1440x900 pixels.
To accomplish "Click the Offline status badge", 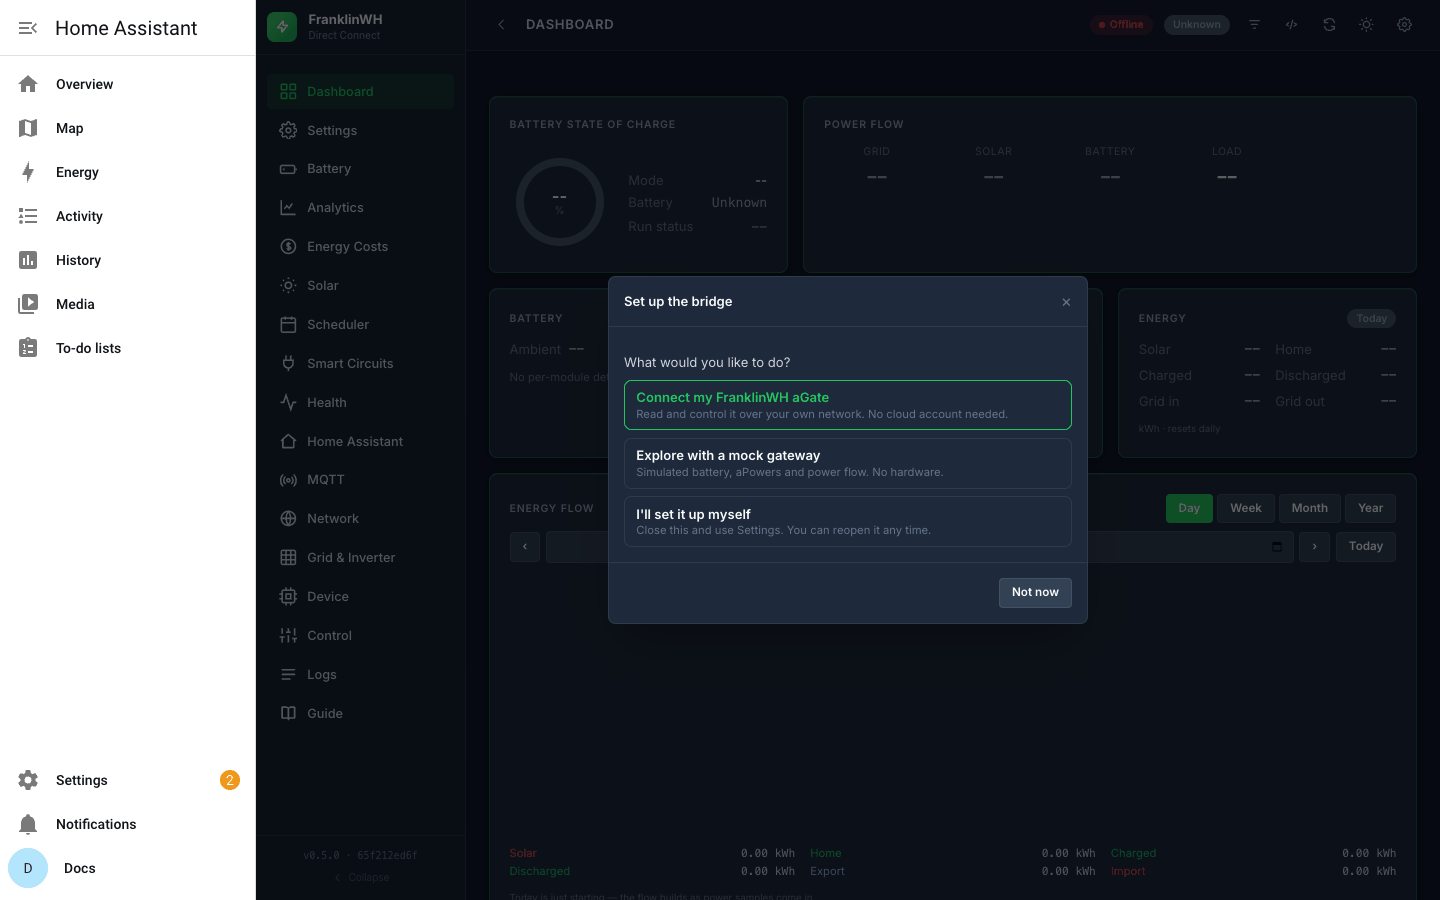I will 1122,25.
